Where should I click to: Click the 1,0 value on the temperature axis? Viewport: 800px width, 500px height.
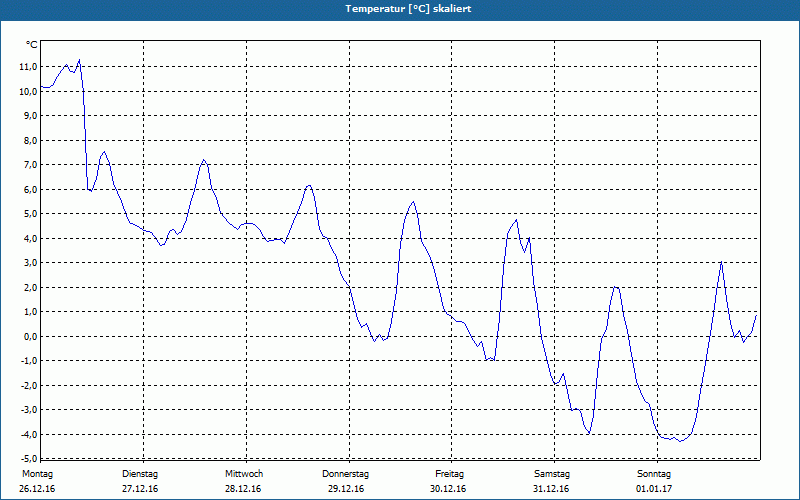click(30, 312)
